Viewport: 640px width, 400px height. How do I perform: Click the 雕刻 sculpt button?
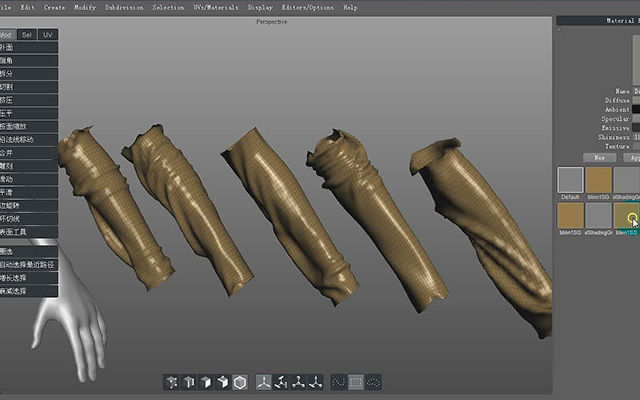(29, 166)
